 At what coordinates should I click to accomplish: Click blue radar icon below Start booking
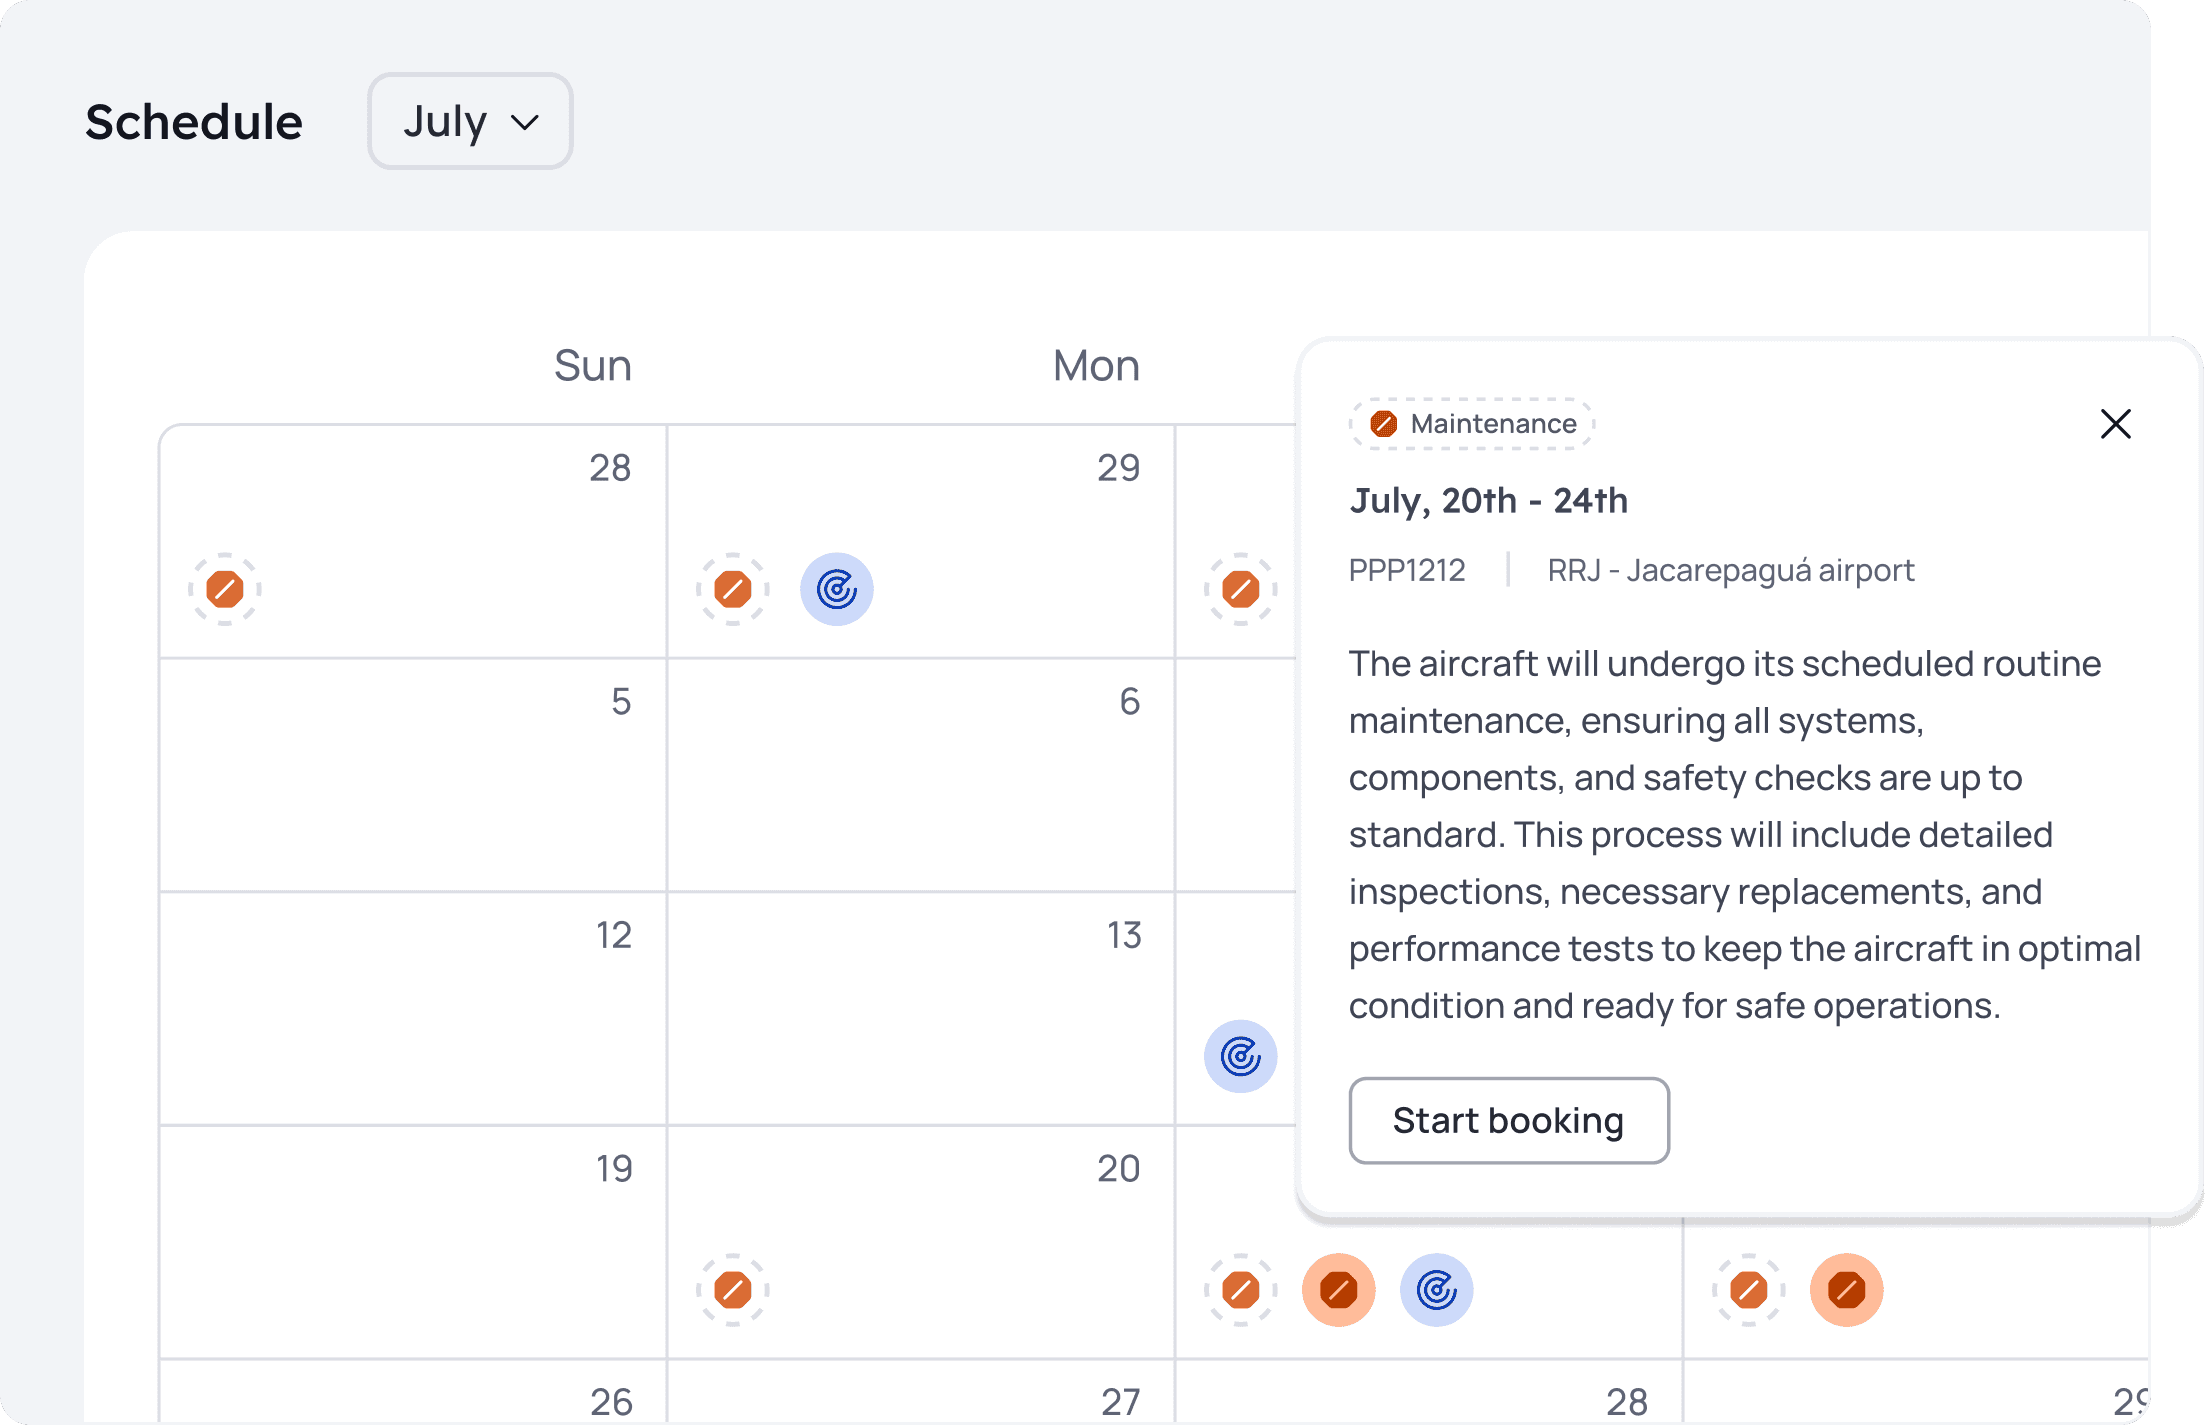tap(1436, 1290)
